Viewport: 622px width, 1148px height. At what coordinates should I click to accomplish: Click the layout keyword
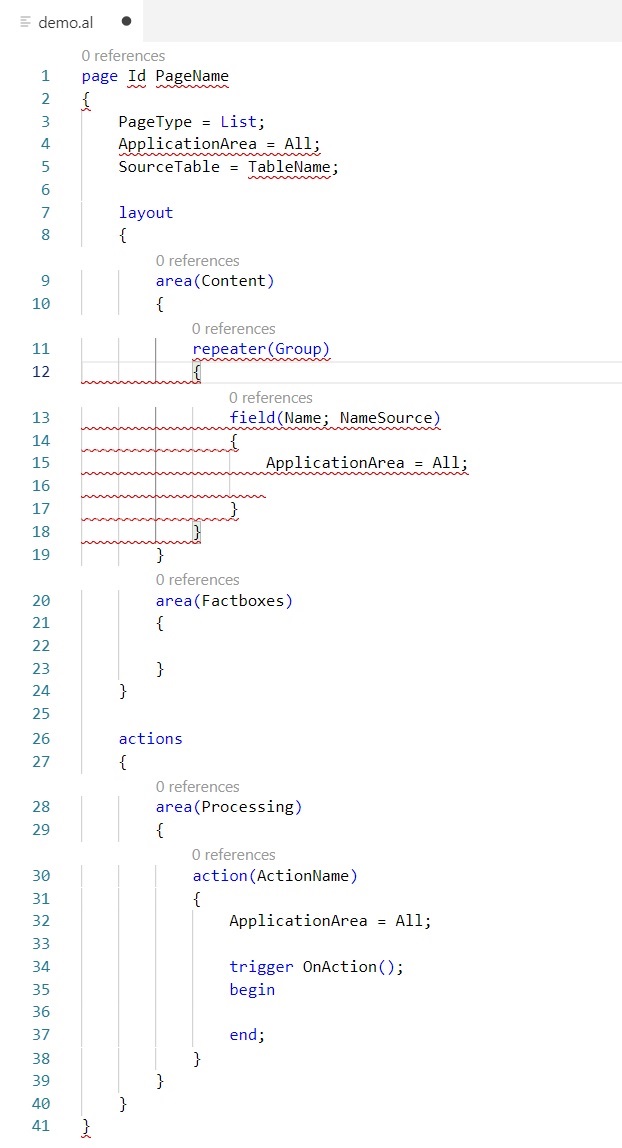pos(146,213)
